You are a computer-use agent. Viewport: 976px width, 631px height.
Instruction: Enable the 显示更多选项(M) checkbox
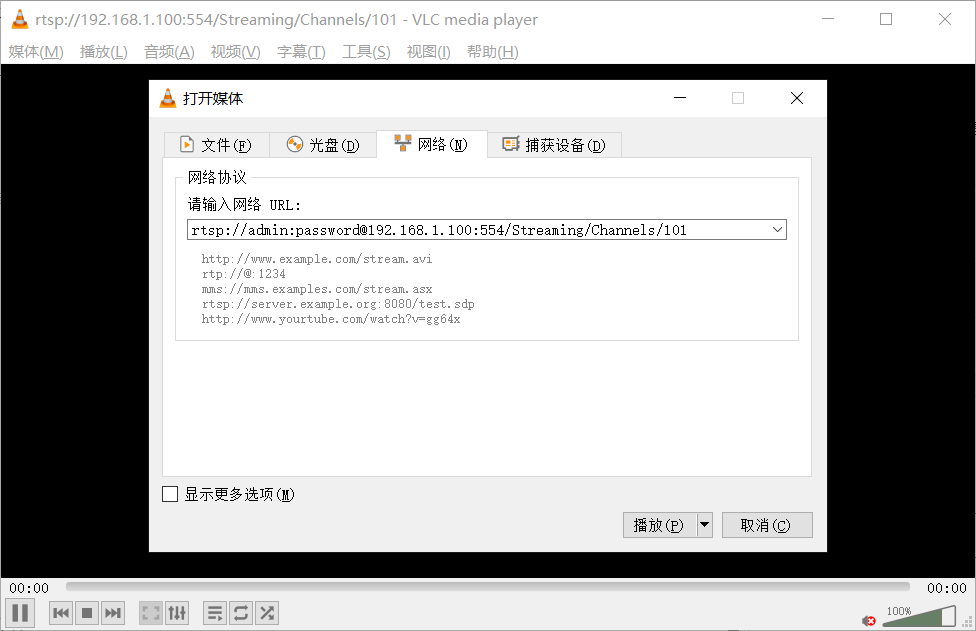click(170, 494)
